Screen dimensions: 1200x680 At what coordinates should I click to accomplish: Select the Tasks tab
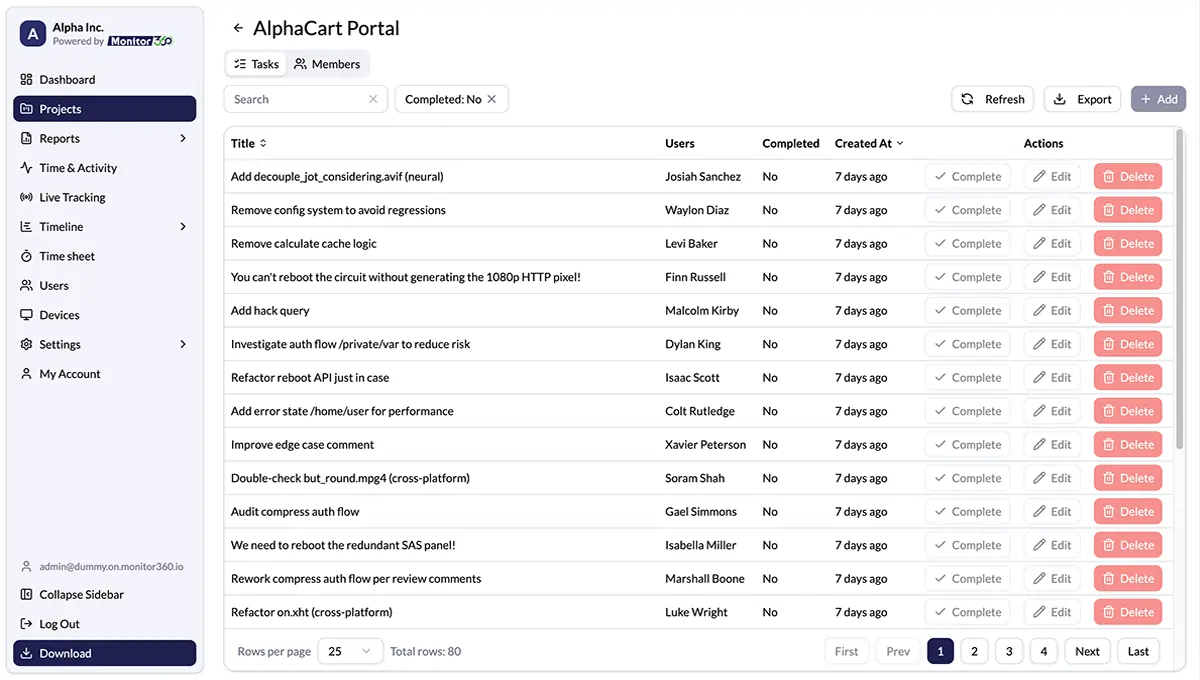(x=256, y=63)
